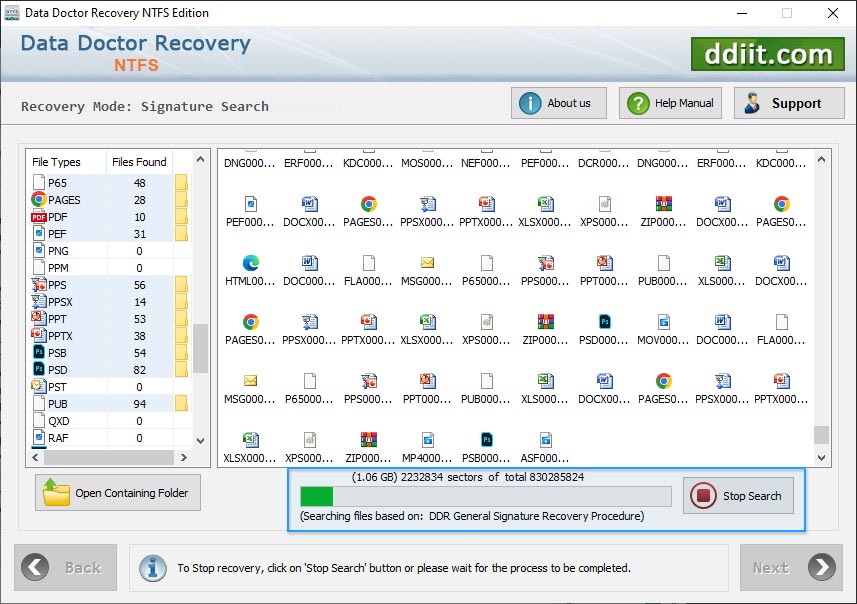Open the Help Manual
The width and height of the screenshot is (857, 604).
coord(670,102)
